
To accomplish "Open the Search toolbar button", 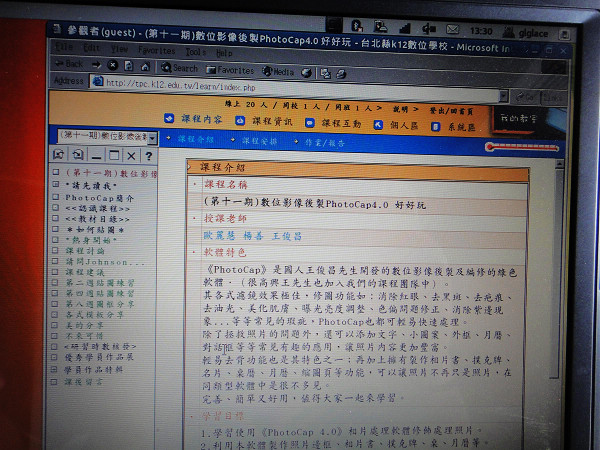I will point(179,68).
